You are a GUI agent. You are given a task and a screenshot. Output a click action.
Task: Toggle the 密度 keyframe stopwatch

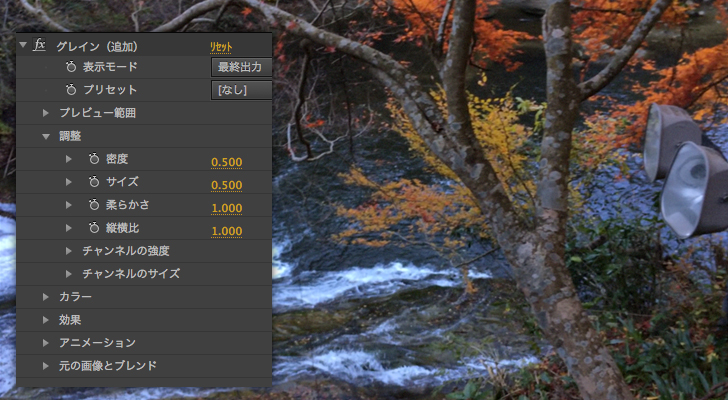(x=93, y=159)
